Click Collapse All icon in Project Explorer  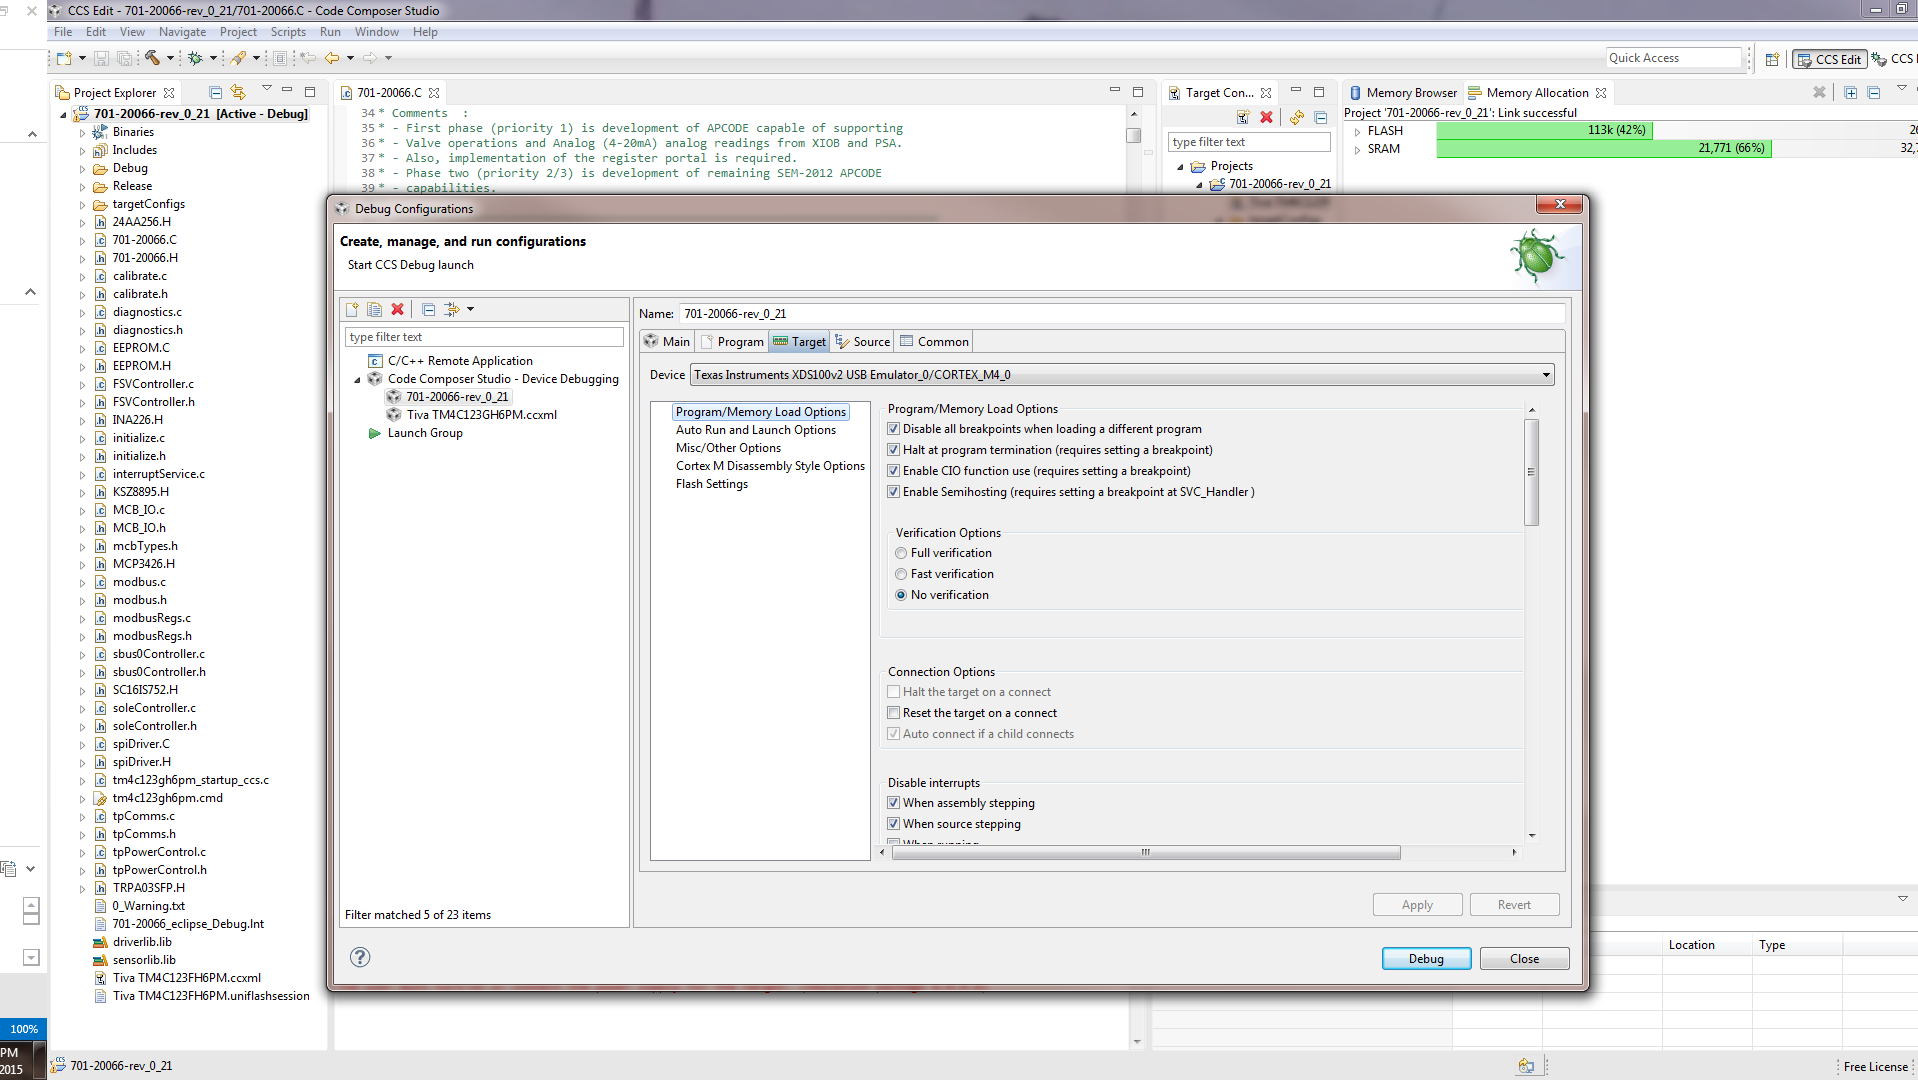pos(215,92)
